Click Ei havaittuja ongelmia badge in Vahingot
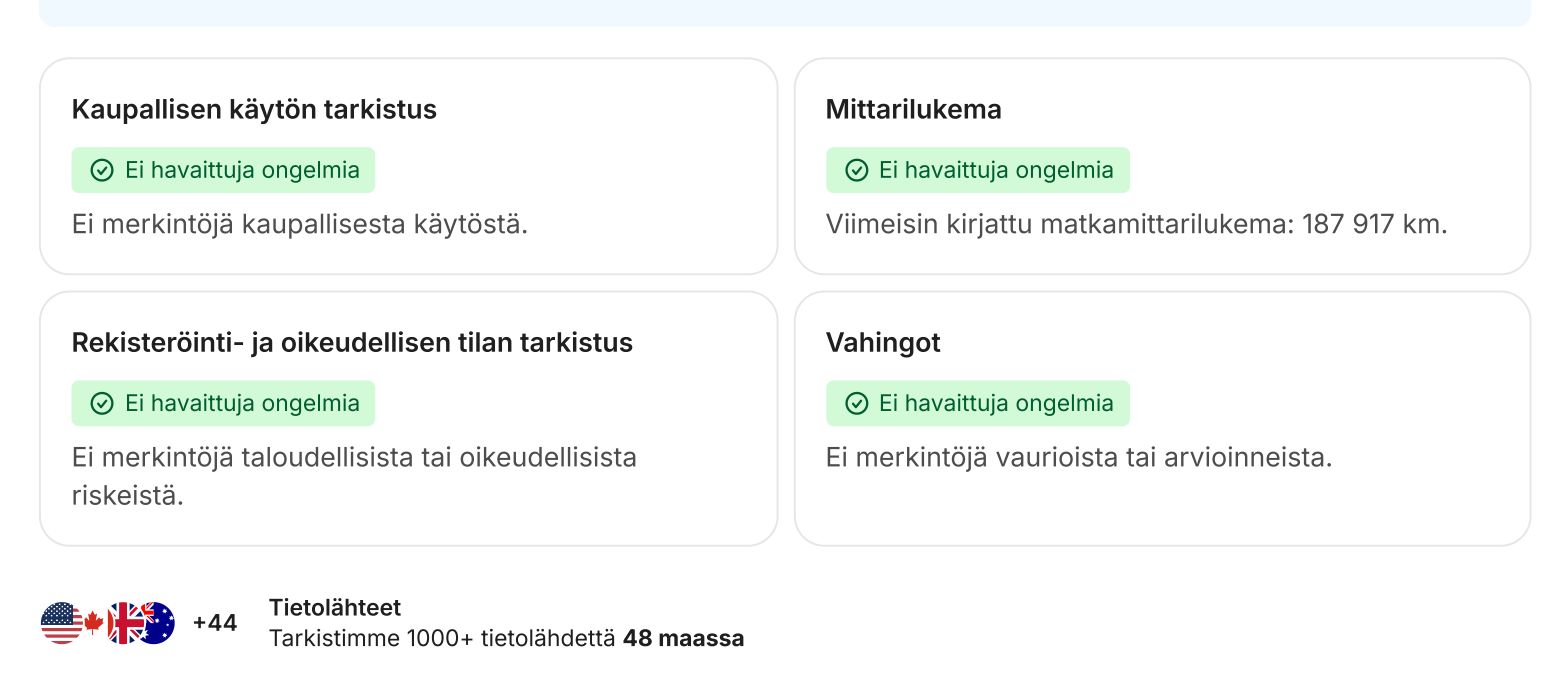 pos(978,403)
